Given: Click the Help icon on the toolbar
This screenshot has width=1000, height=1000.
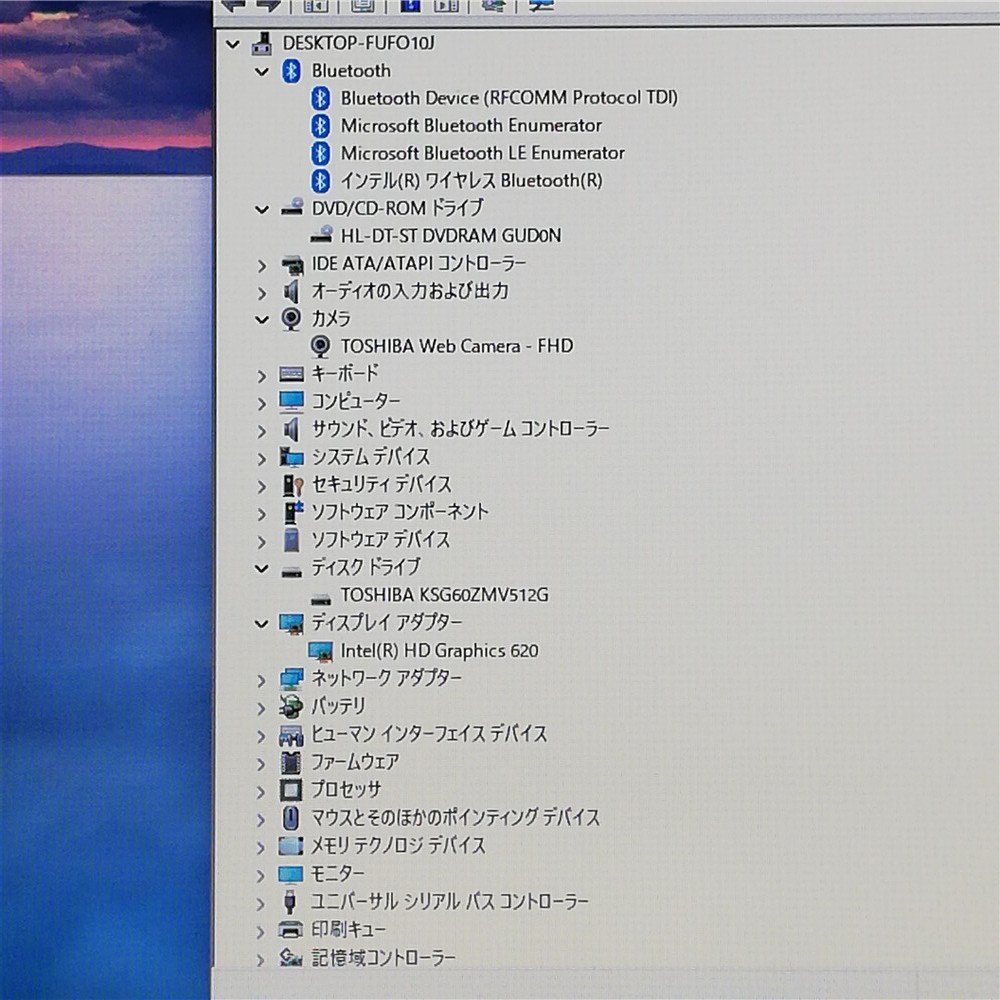Looking at the screenshot, I should coord(408,6).
